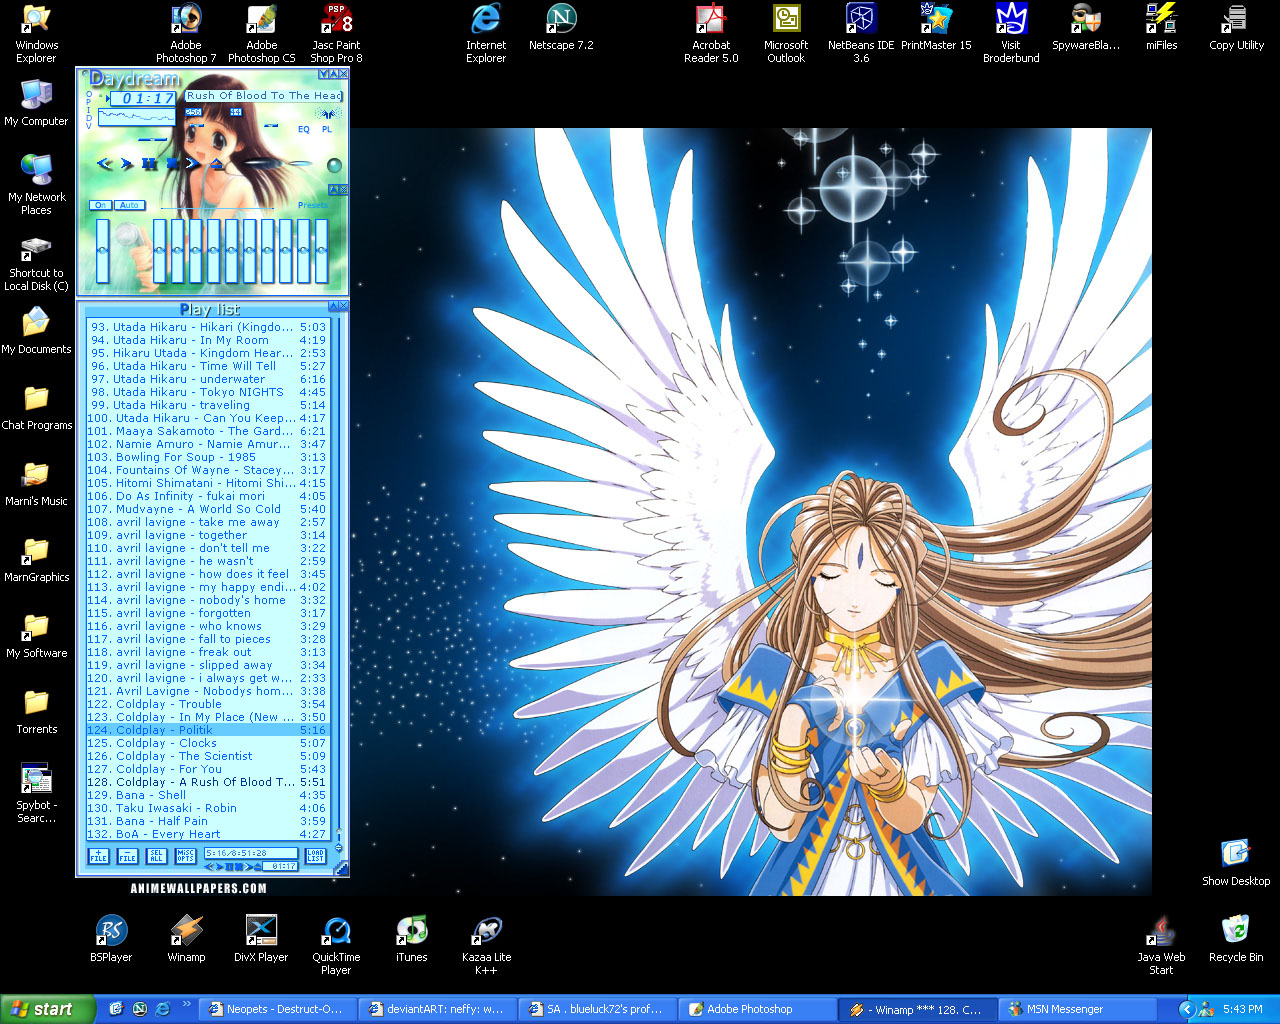This screenshot has width=1280, height=1024.
Task: Select playlist track Coldplay - The Scientist
Action: click(x=207, y=756)
